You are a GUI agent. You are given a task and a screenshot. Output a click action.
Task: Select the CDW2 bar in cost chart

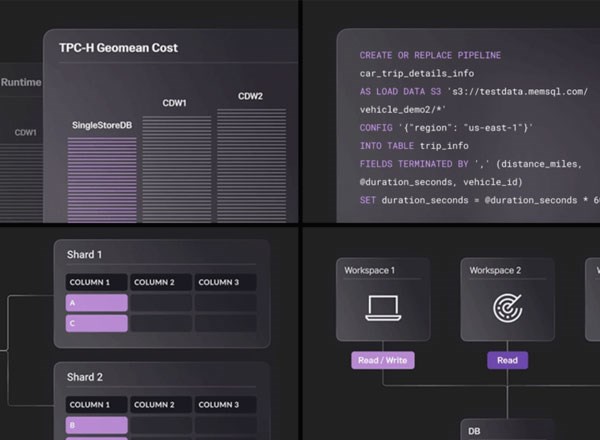[x=250, y=164]
